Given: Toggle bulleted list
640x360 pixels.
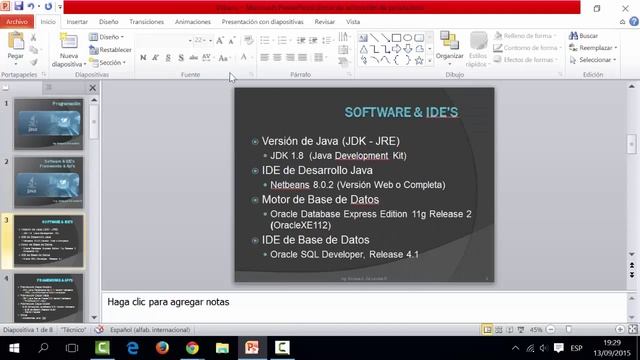Looking at the screenshot, I should [265, 40].
